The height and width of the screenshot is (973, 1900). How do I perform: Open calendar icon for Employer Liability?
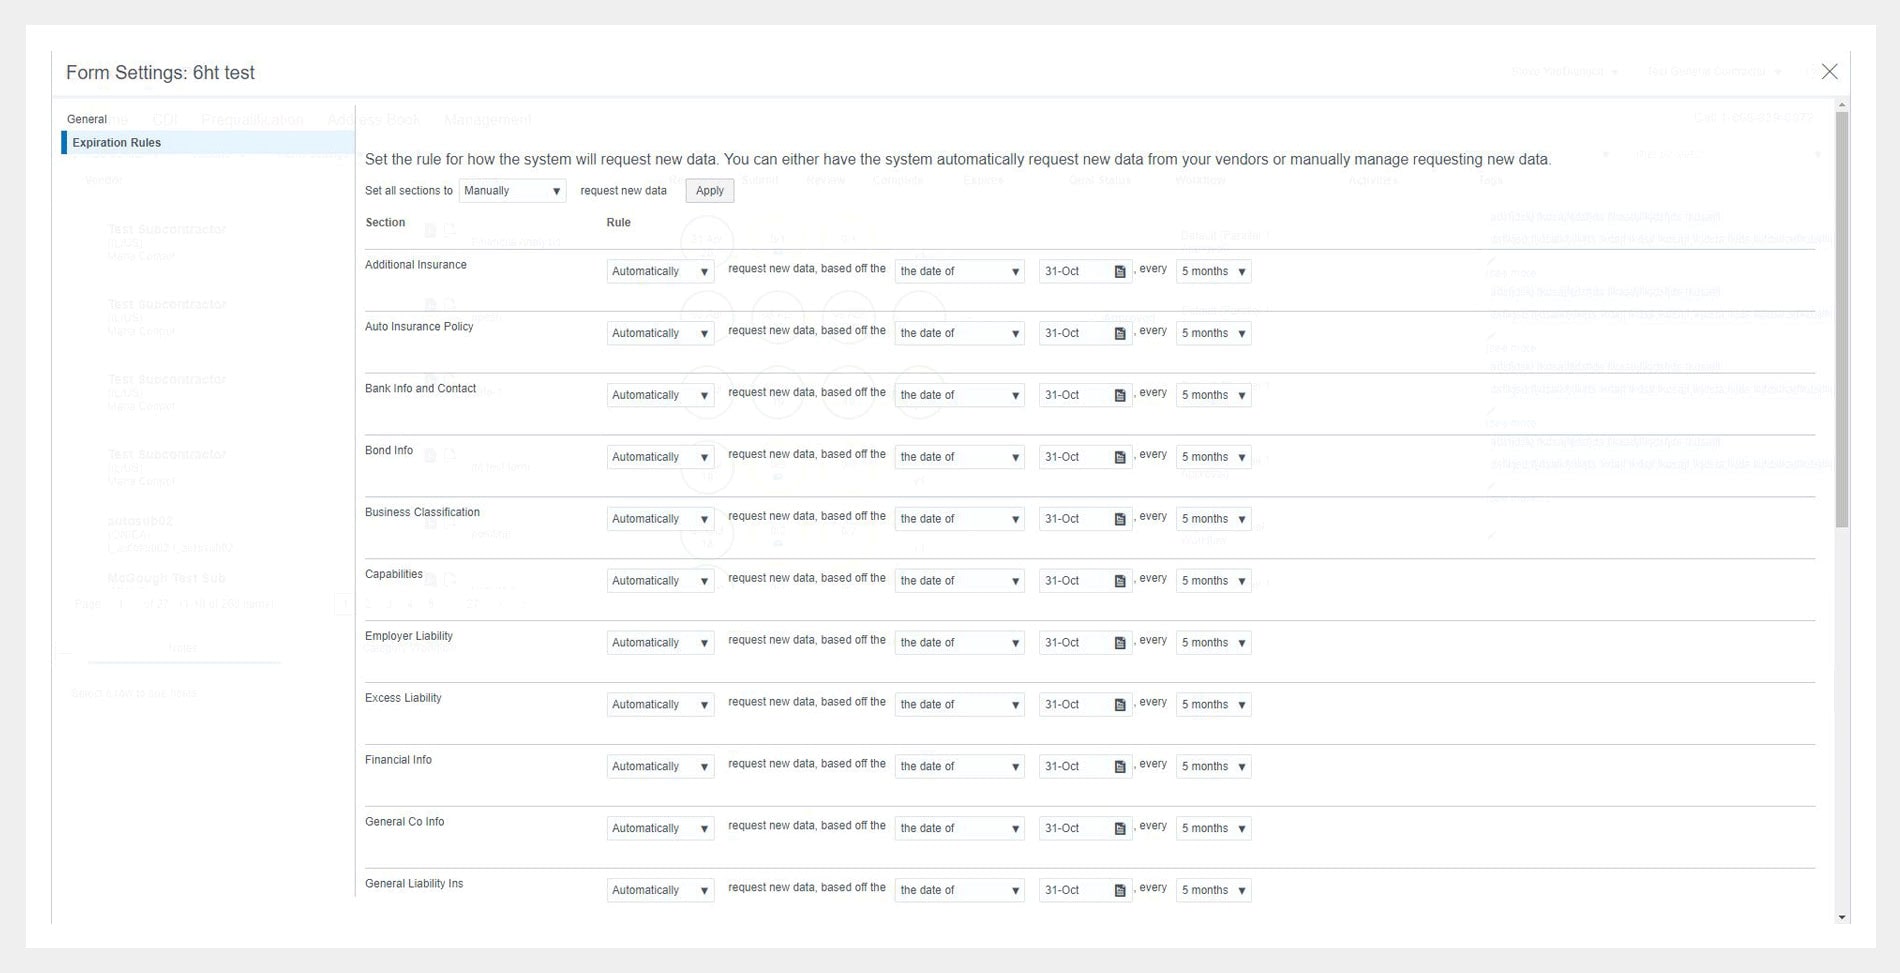coord(1120,643)
